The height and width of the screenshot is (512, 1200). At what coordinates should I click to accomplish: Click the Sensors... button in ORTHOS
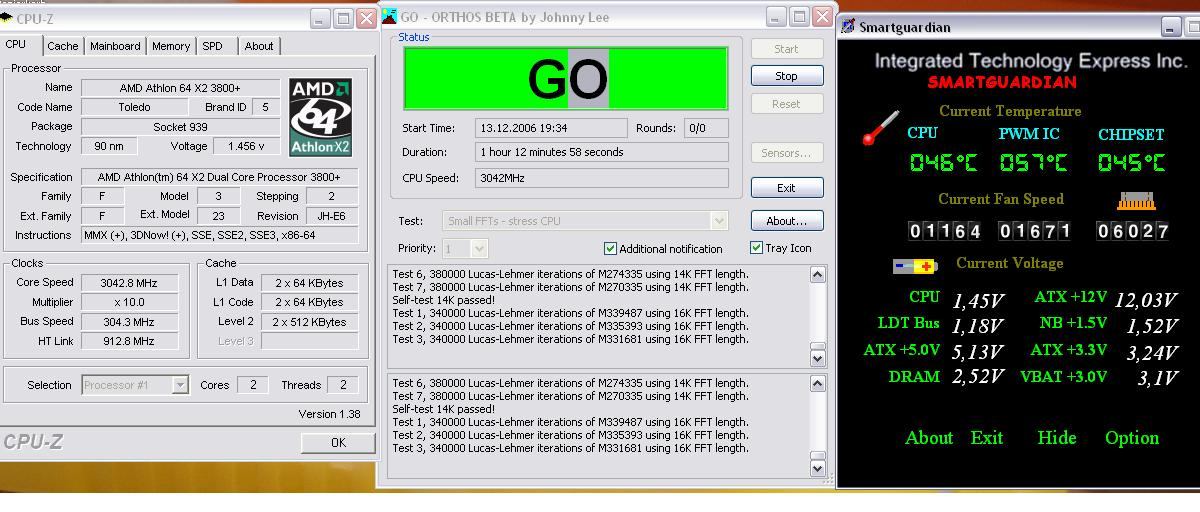pos(787,153)
